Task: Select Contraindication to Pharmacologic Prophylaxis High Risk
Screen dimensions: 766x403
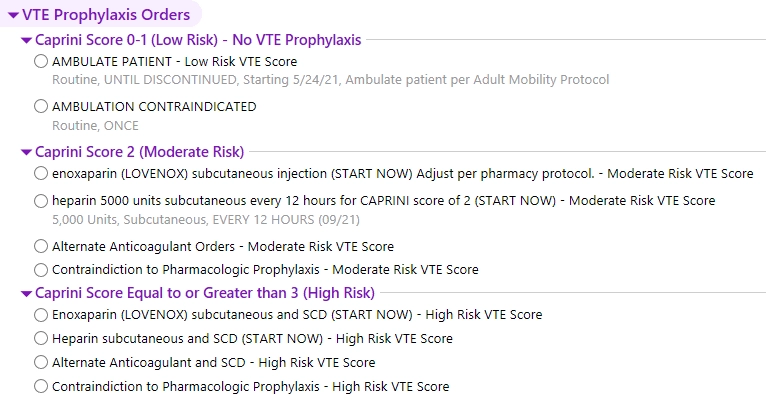Action: pos(40,386)
